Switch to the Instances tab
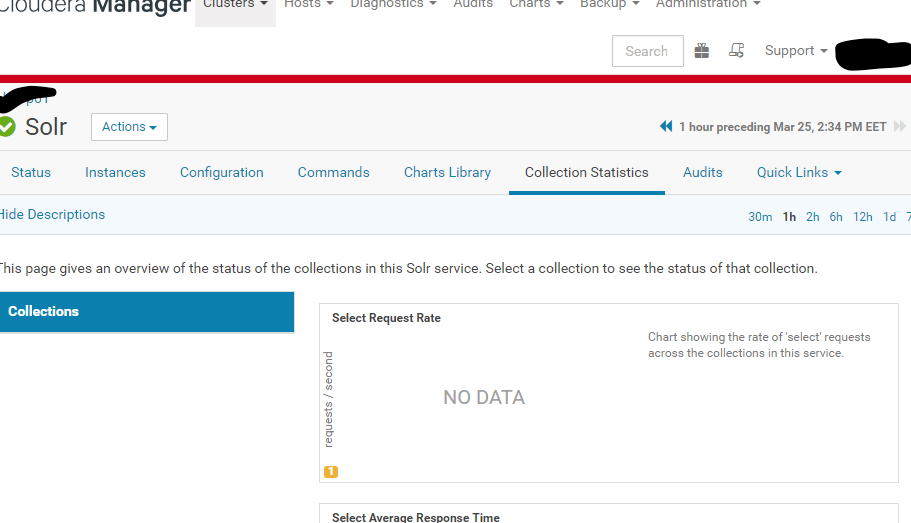 tap(115, 173)
